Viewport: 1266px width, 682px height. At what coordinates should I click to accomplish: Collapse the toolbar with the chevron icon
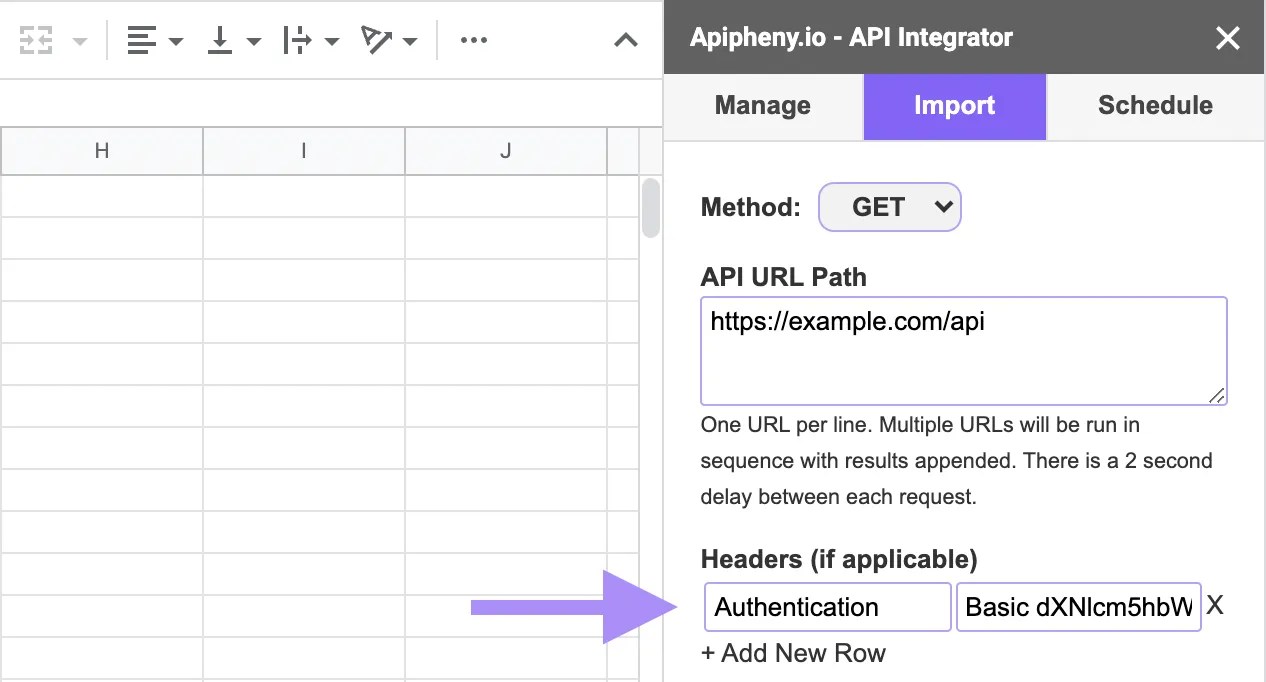[x=625, y=41]
